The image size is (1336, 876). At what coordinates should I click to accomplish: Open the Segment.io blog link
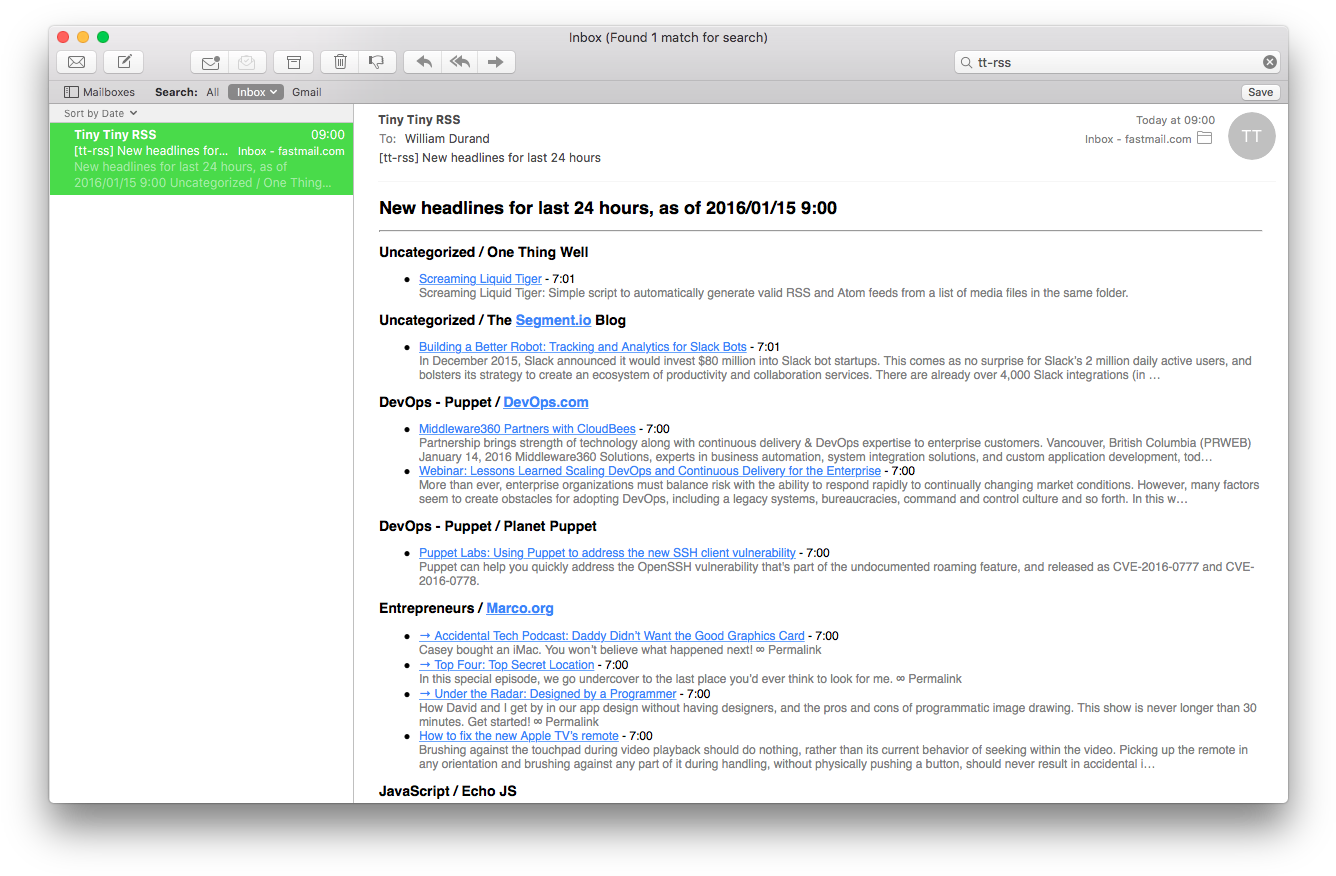(x=553, y=319)
